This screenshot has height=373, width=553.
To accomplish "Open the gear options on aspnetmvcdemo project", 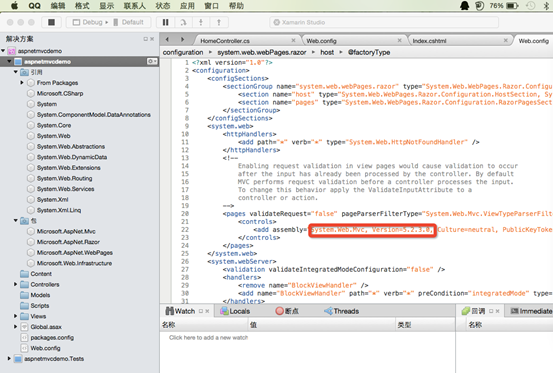I will coord(152,61).
